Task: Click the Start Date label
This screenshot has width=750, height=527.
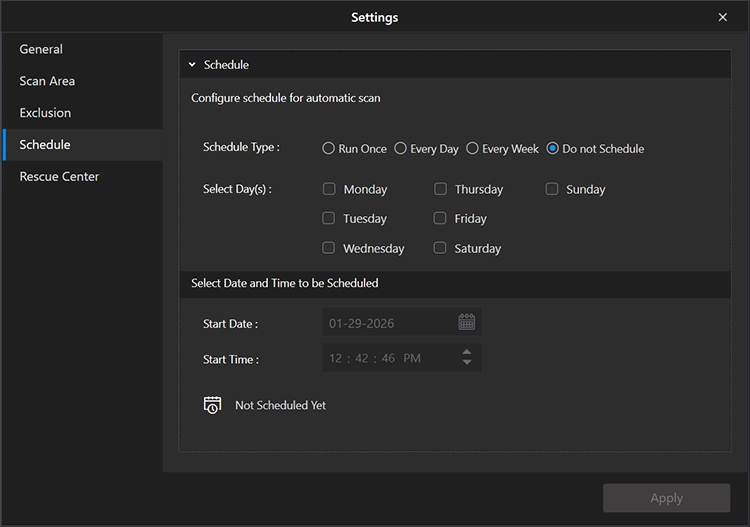Action: pos(230,324)
